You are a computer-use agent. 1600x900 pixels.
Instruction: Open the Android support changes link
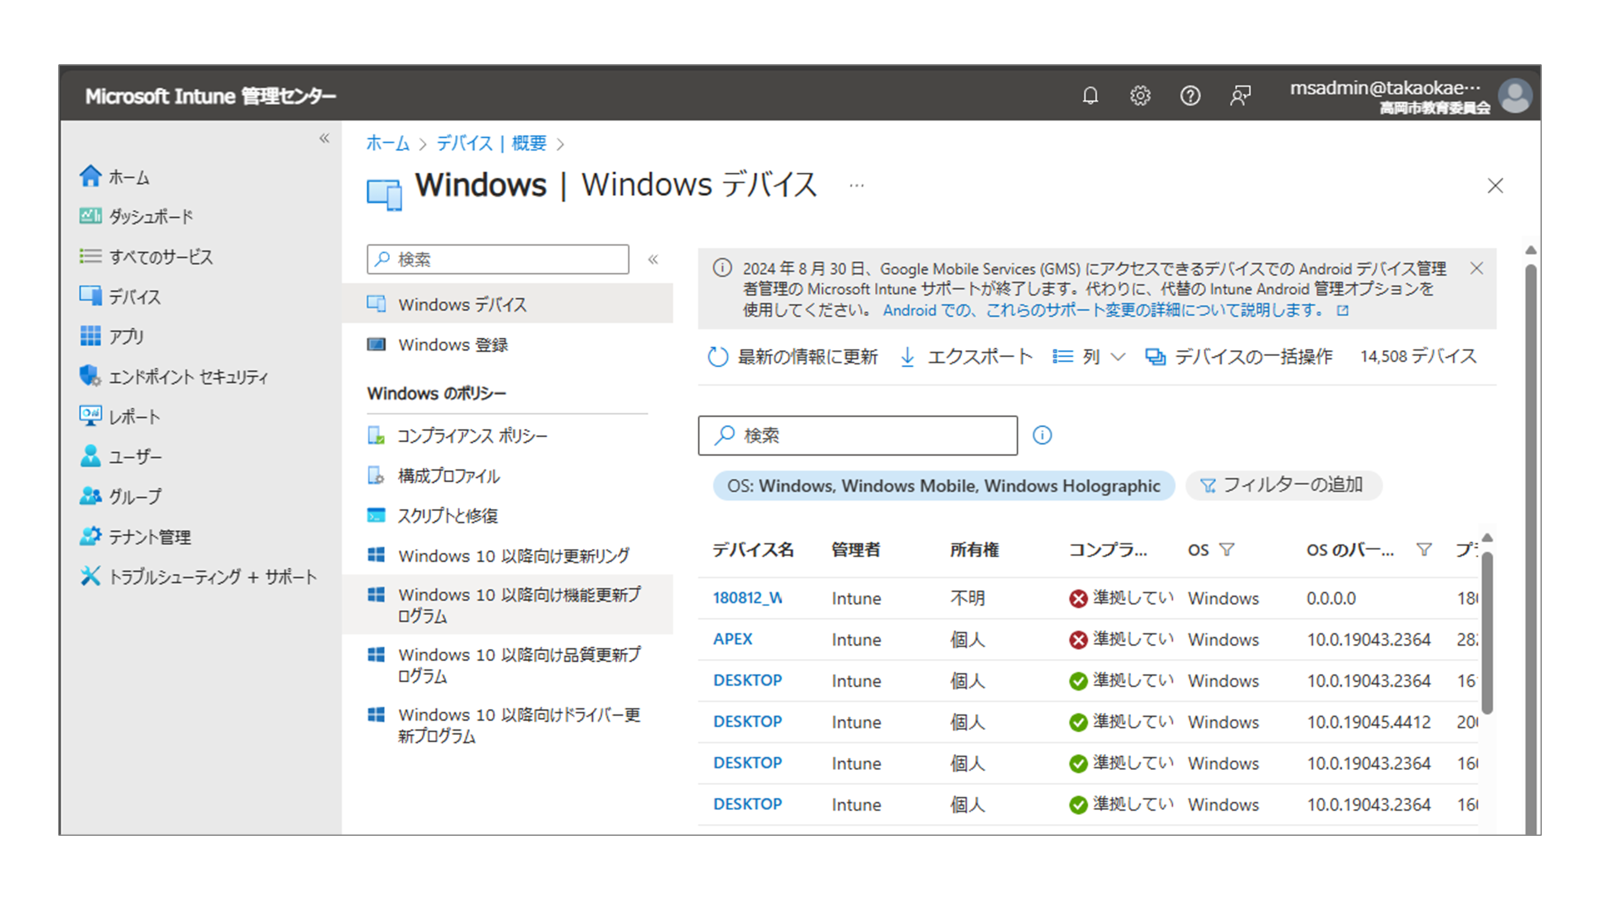[1116, 310]
